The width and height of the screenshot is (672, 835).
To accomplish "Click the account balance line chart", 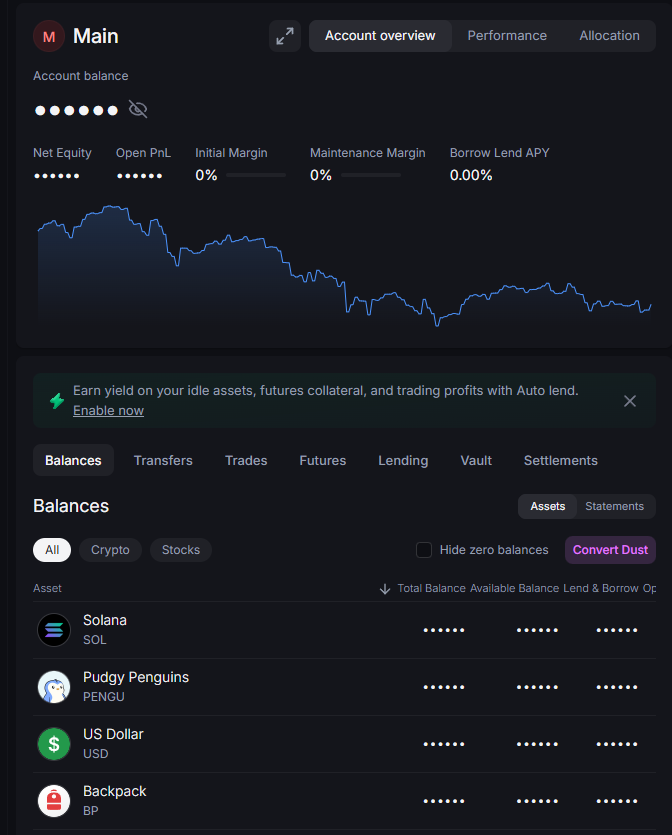I will pos(345,265).
